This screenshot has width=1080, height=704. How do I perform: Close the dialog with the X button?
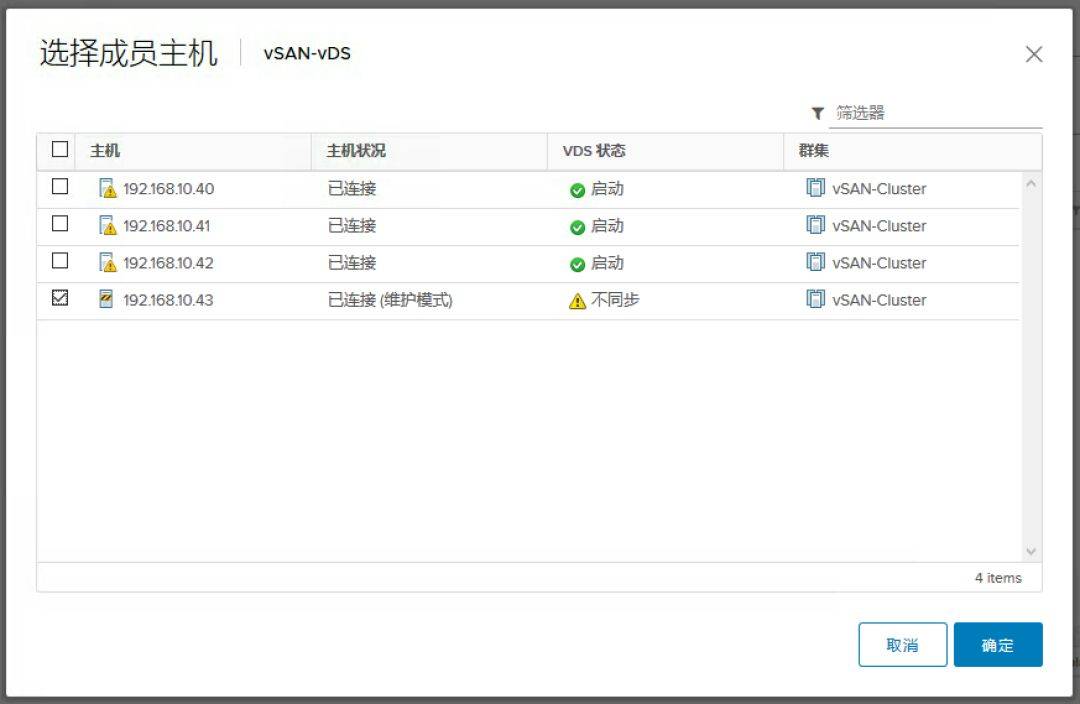(x=1034, y=55)
